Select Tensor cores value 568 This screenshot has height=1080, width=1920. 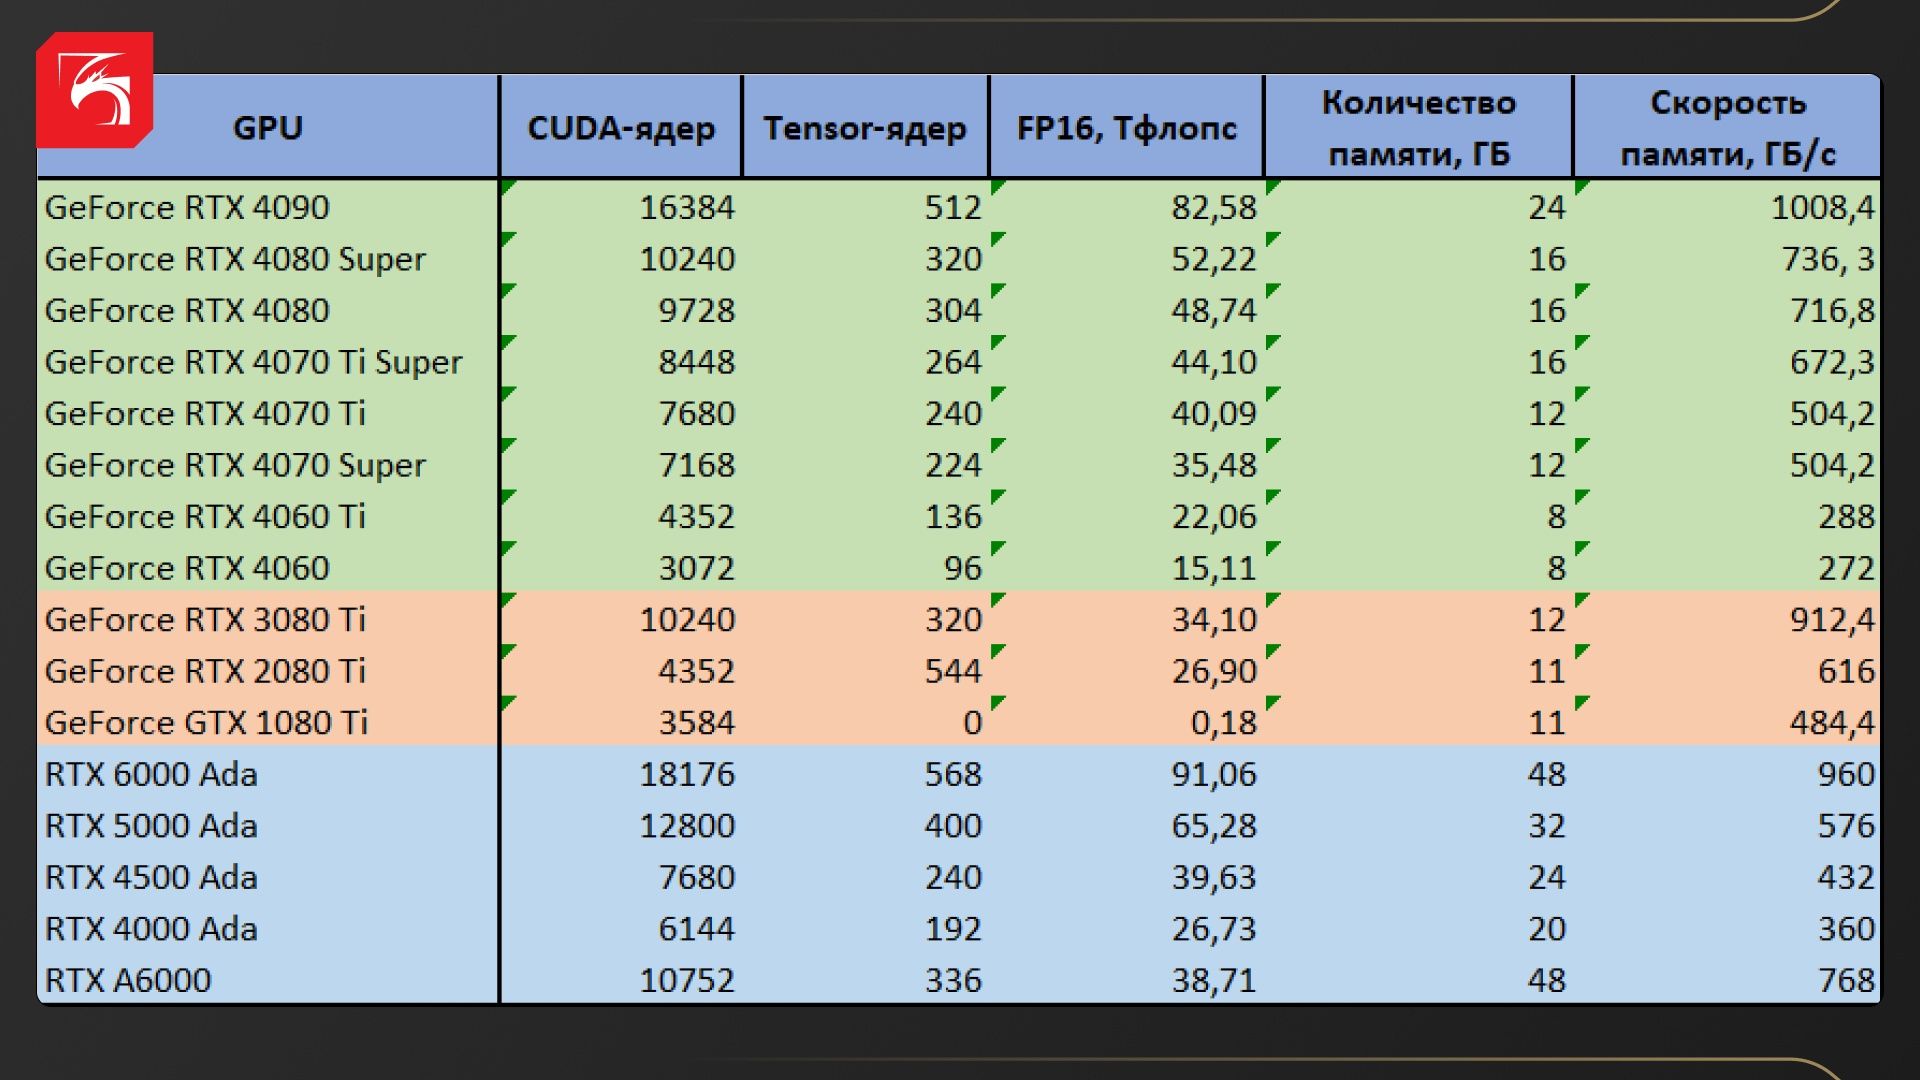(952, 774)
